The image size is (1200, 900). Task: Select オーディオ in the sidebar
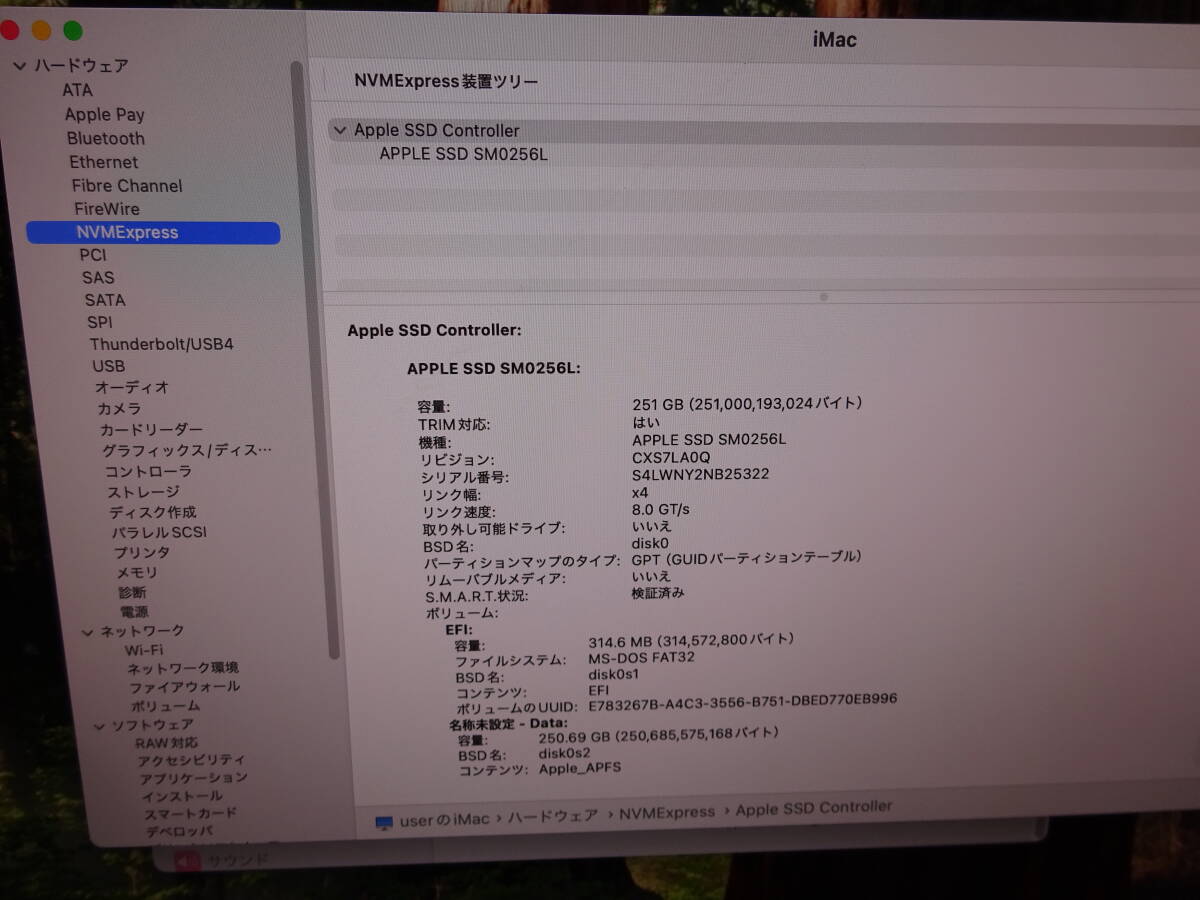coord(132,387)
